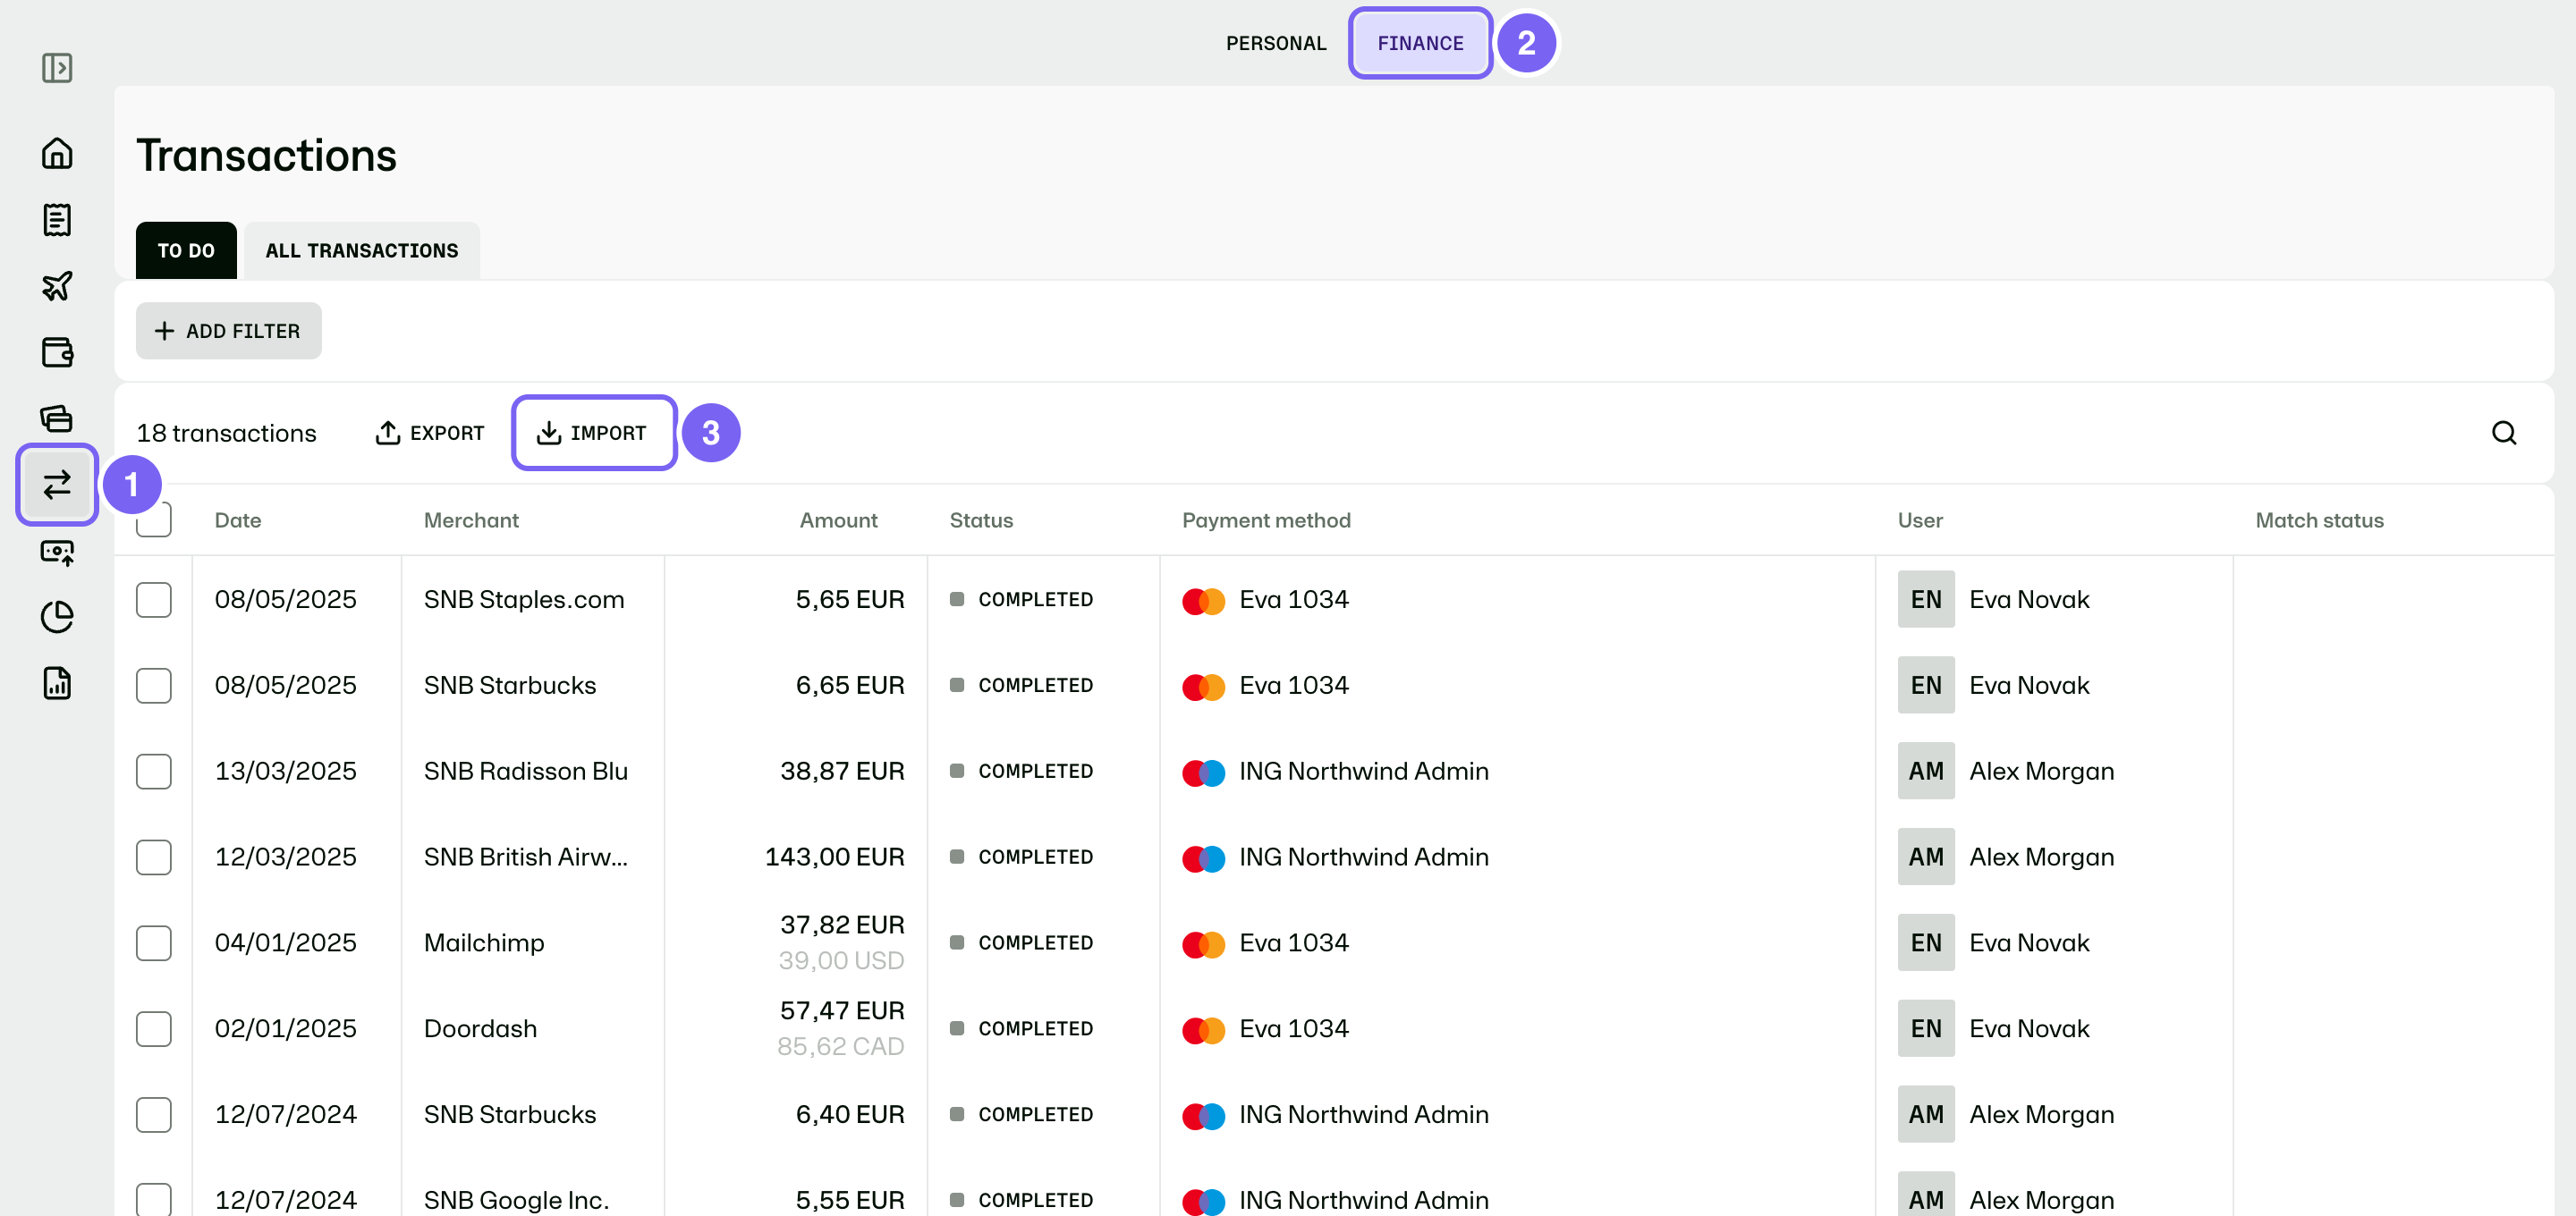Click the SNB Google Inc. merchant
Screen dimensions: 2576x1216
pos(517,1200)
